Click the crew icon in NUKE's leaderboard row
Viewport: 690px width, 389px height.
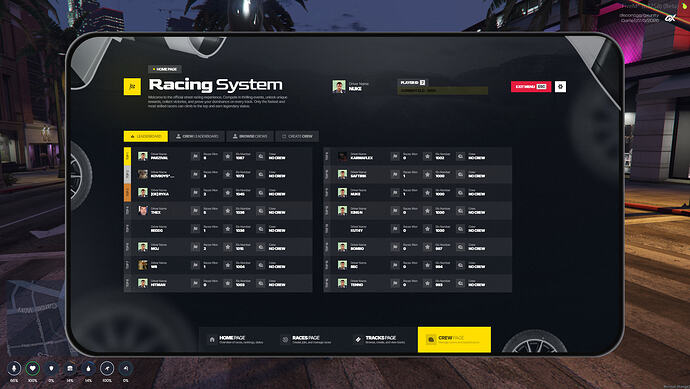pos(460,192)
